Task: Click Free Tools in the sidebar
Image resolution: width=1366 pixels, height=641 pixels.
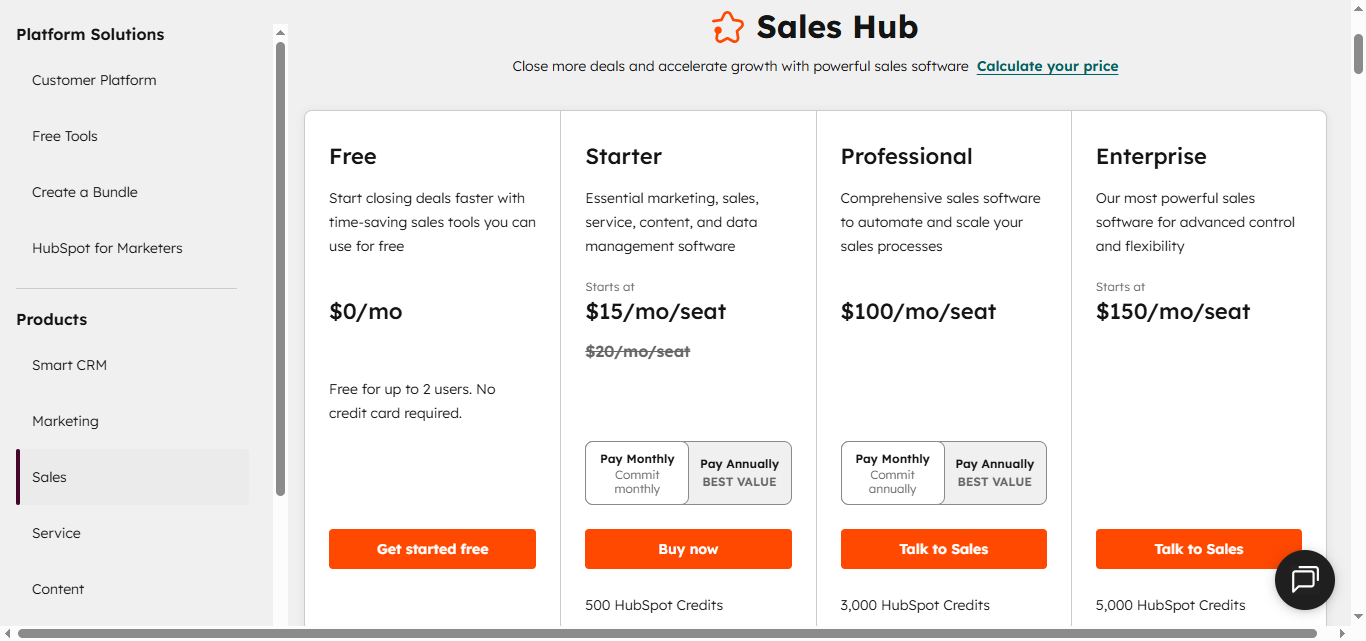Action: 64,136
